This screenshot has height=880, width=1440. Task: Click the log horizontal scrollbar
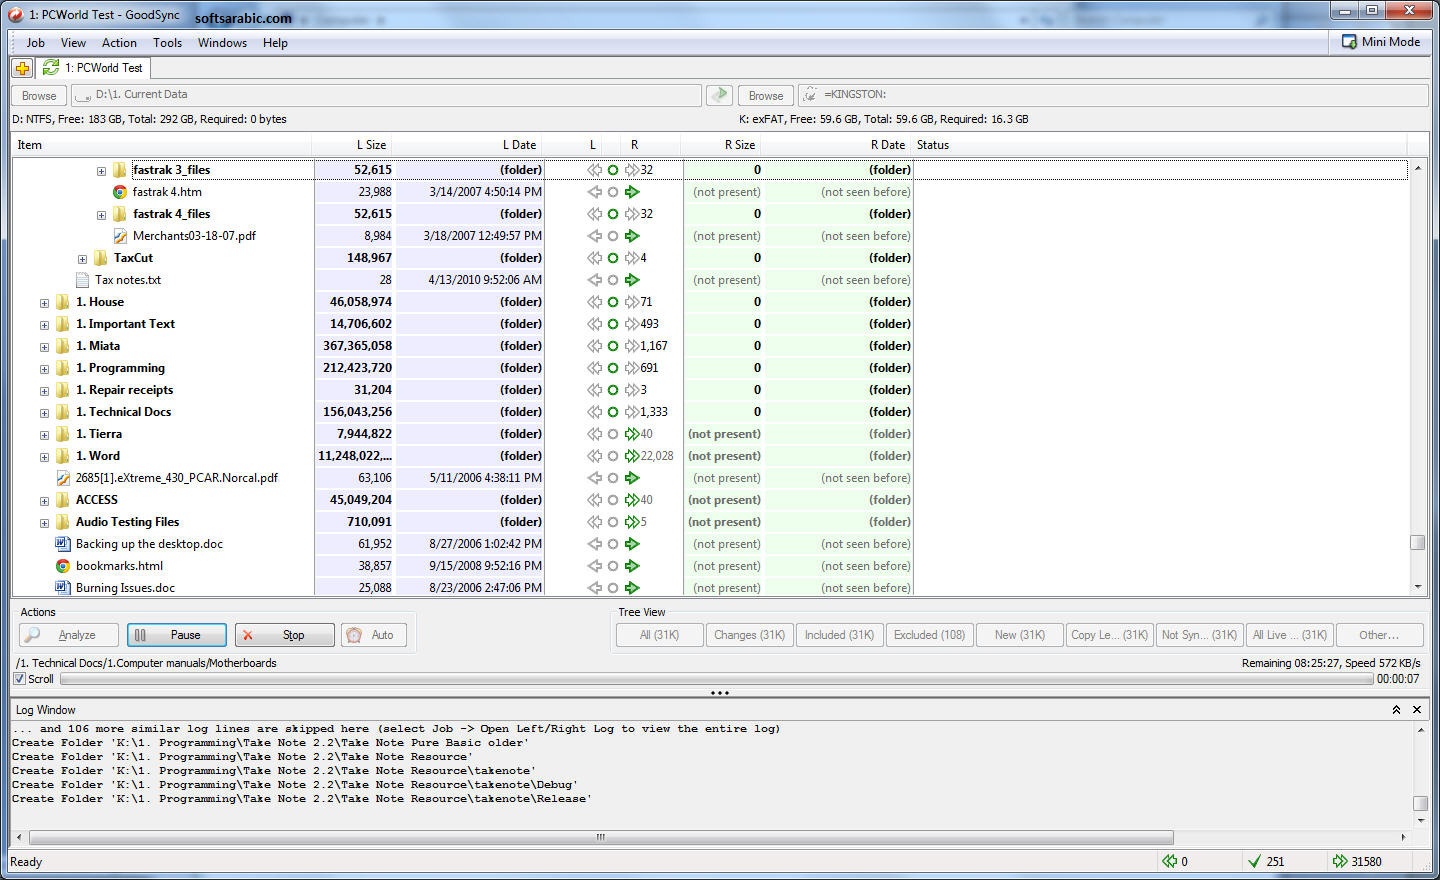(601, 837)
